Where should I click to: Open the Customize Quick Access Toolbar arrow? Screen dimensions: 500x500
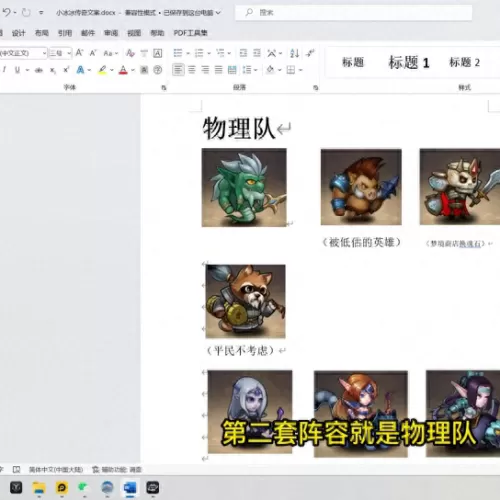(41, 13)
